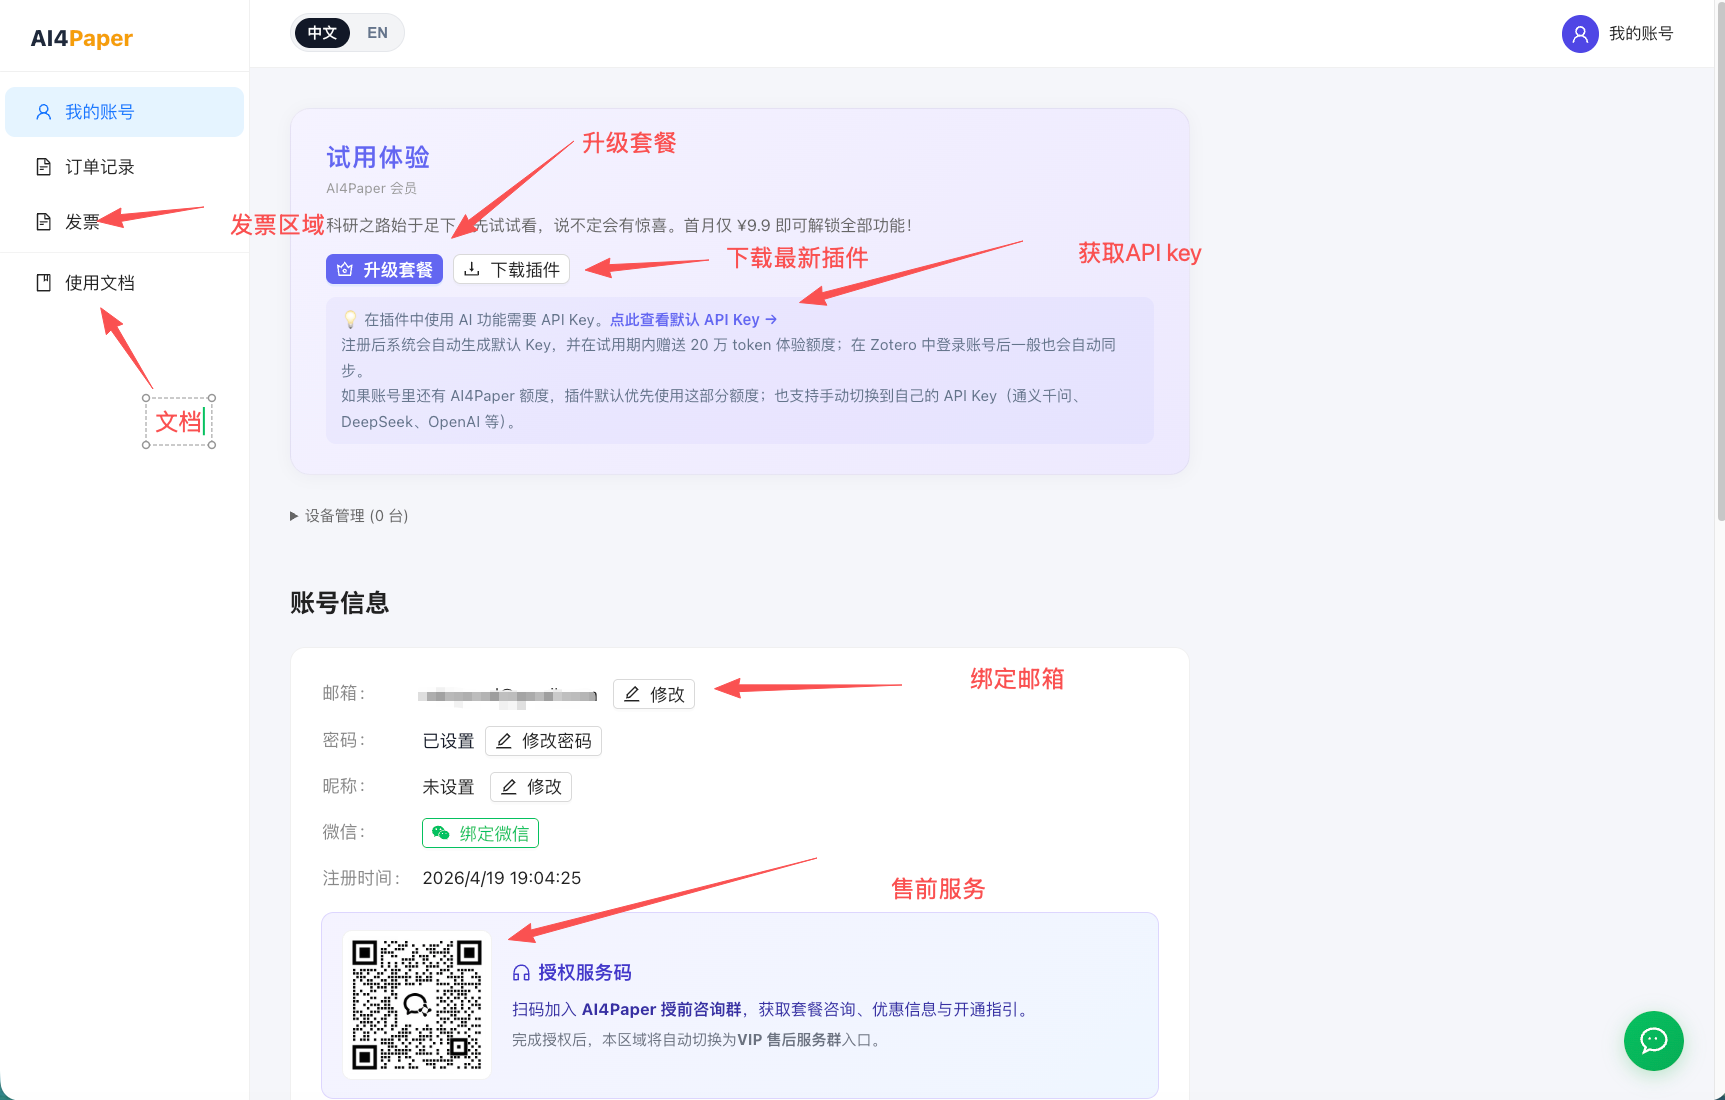Click the 2026/4/19 19:04:25 registration time
This screenshot has height=1100, width=1725.
pos(502,878)
